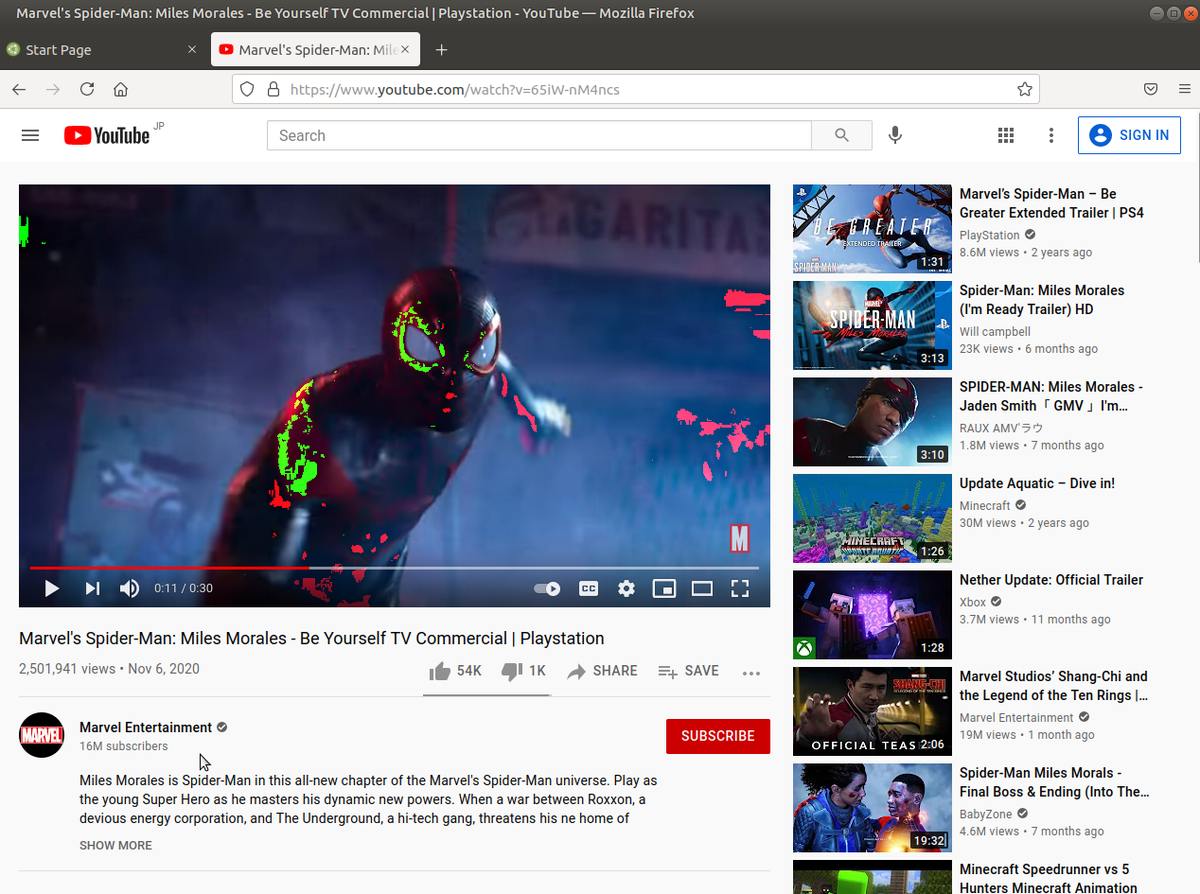Open Shang-Chi teaser video title
This screenshot has height=894, width=1200.
(1054, 686)
